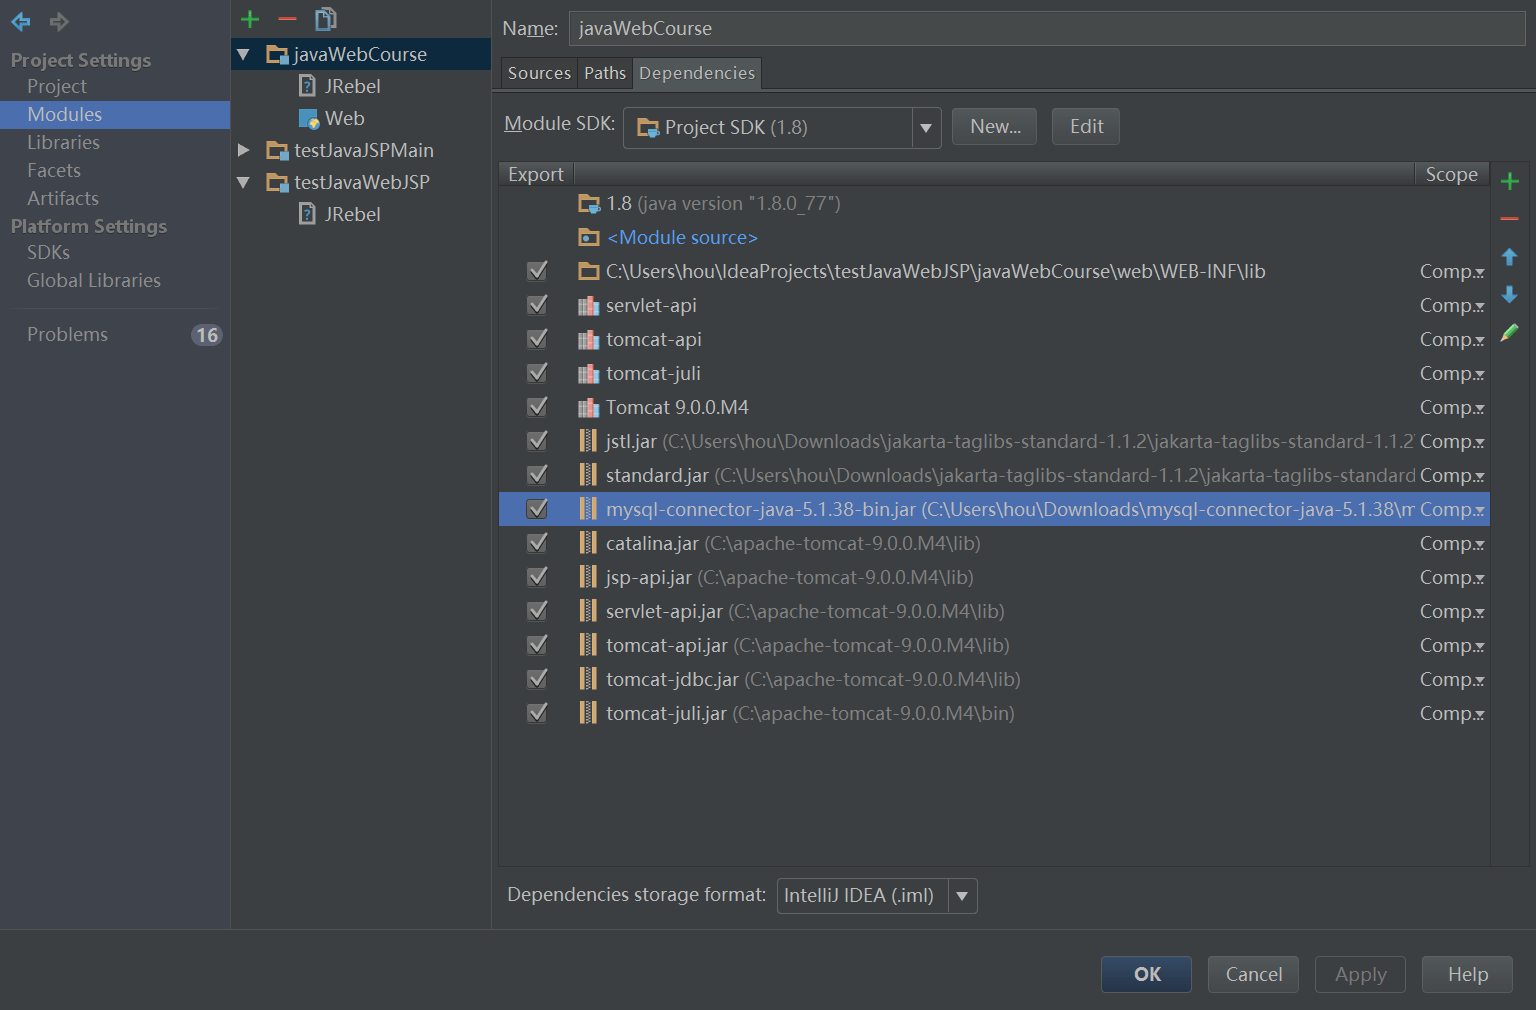The image size is (1536, 1010).
Task: Uncheck the Export checkbox for servlet-api
Action: click(x=537, y=305)
